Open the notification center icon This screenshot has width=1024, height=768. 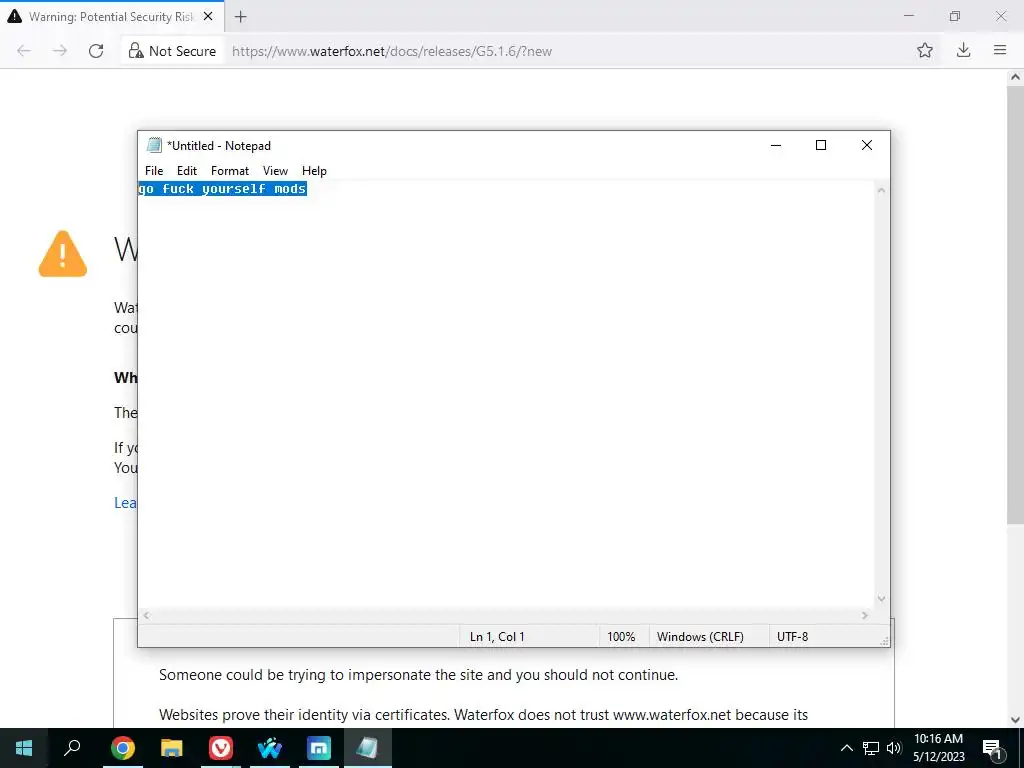click(x=993, y=748)
